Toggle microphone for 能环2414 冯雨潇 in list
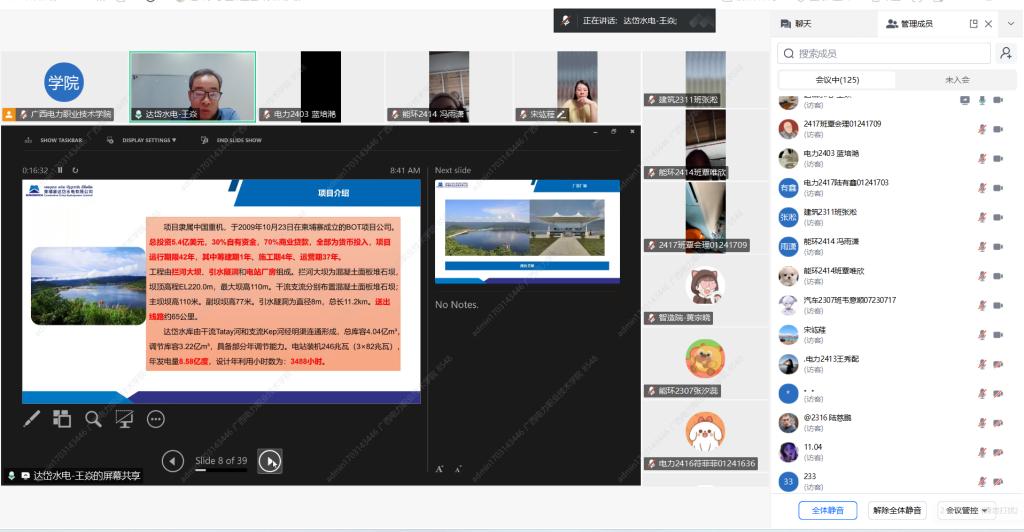 point(982,247)
